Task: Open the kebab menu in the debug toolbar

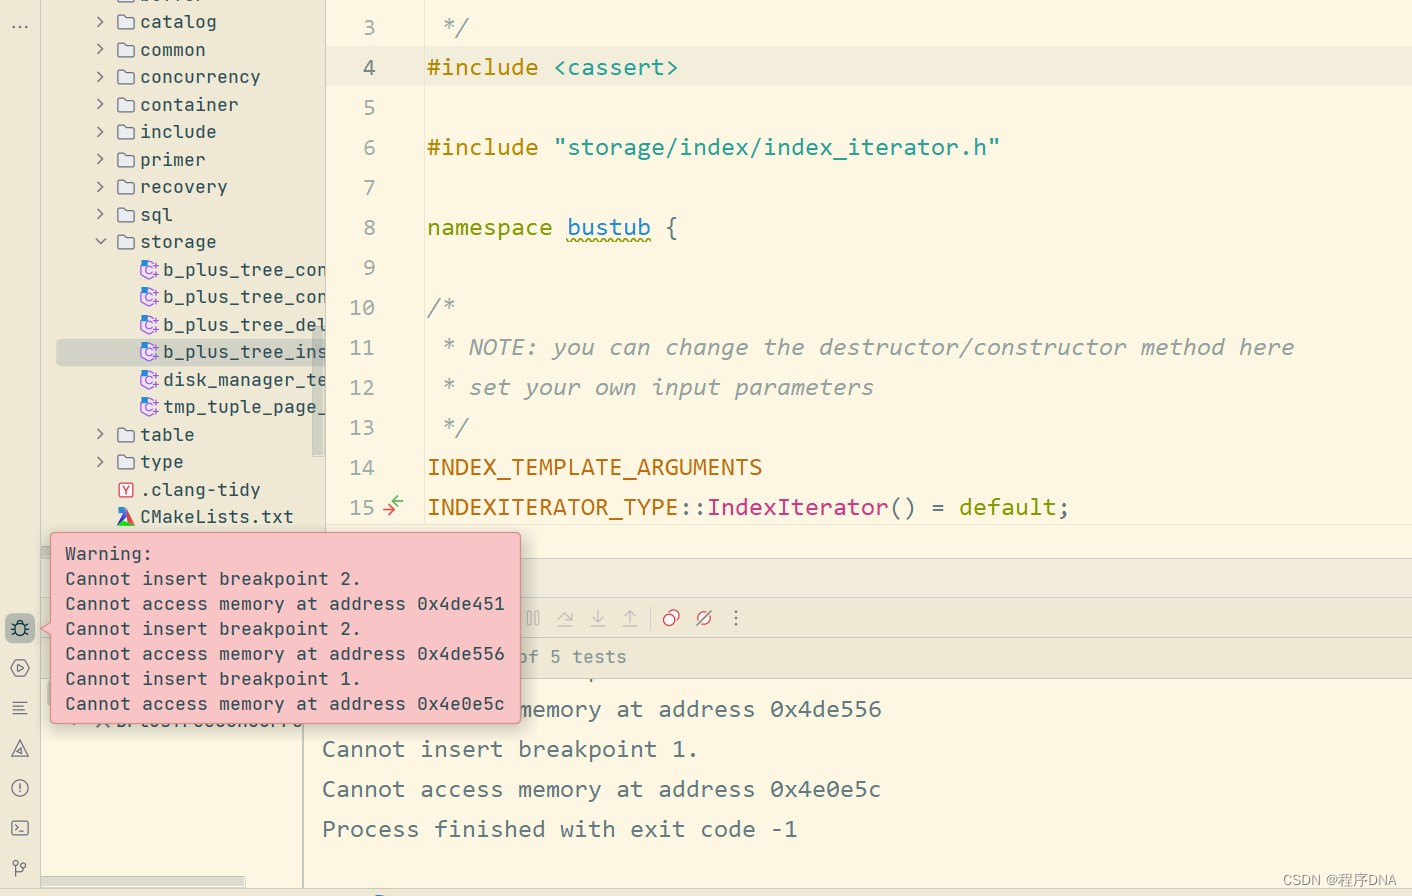Action: (736, 618)
